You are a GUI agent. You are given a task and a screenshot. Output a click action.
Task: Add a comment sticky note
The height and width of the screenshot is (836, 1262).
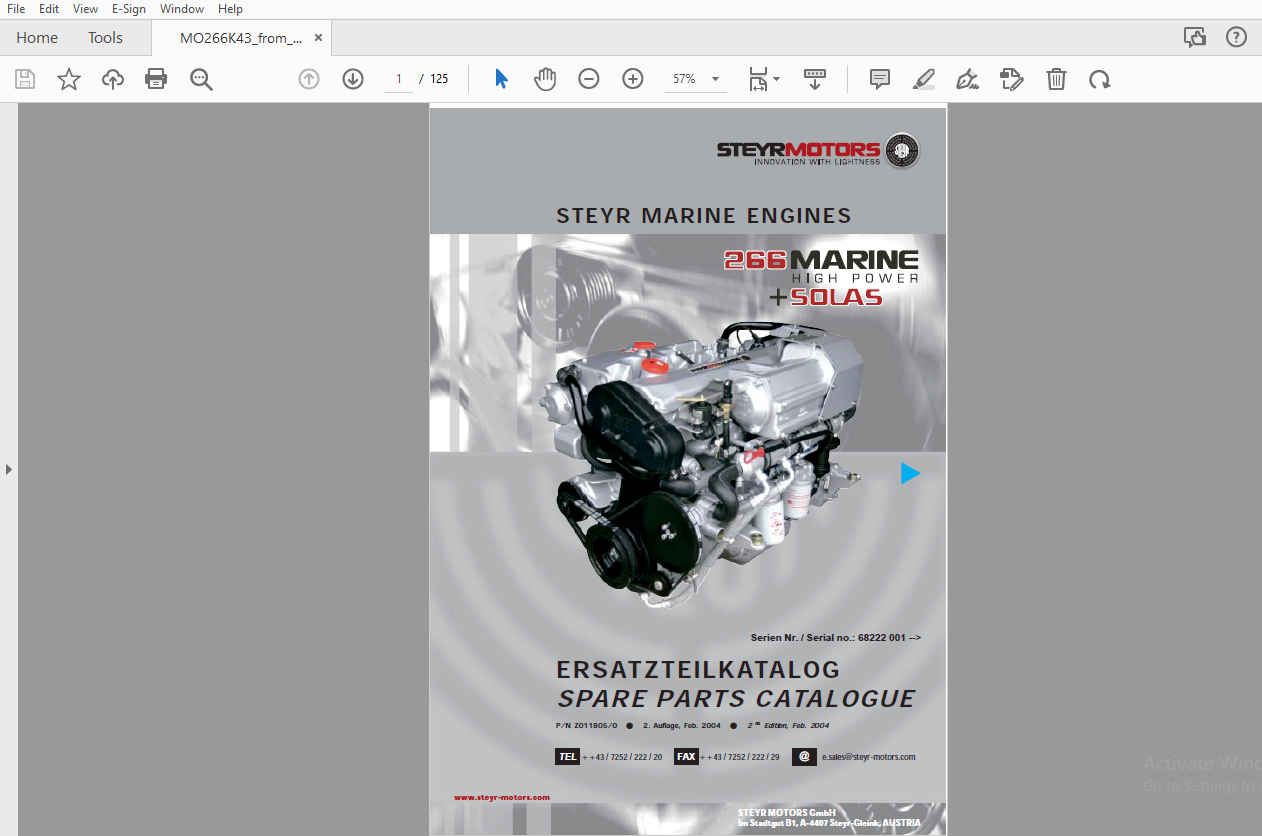click(x=880, y=79)
